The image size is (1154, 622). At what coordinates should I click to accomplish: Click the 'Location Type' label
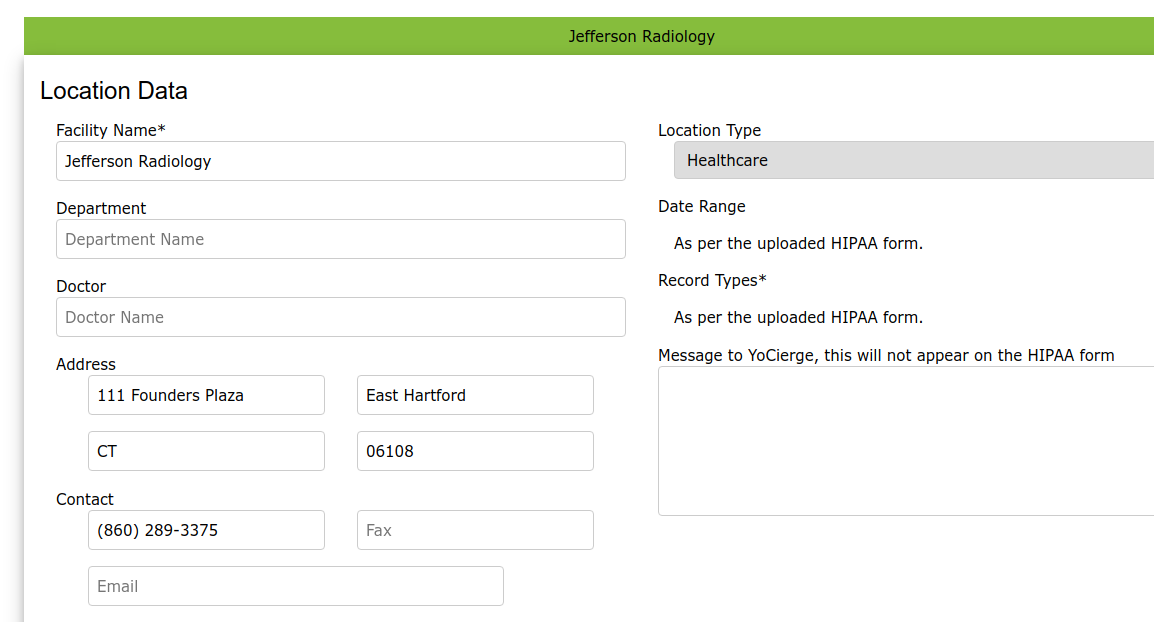[709, 130]
